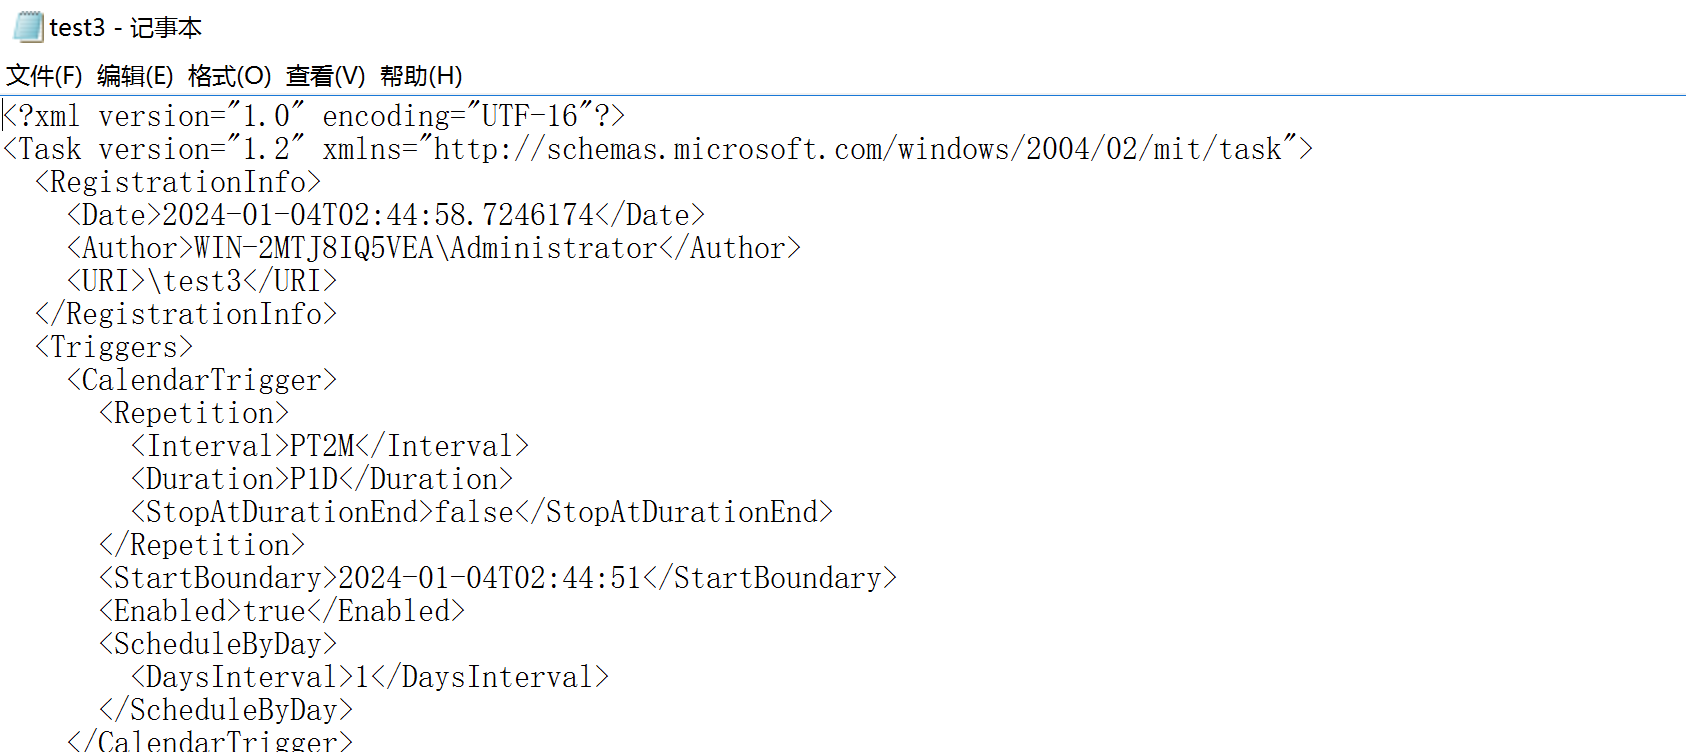Click the Date value 2024-01-04T02:44:58.7246174

tap(378, 215)
